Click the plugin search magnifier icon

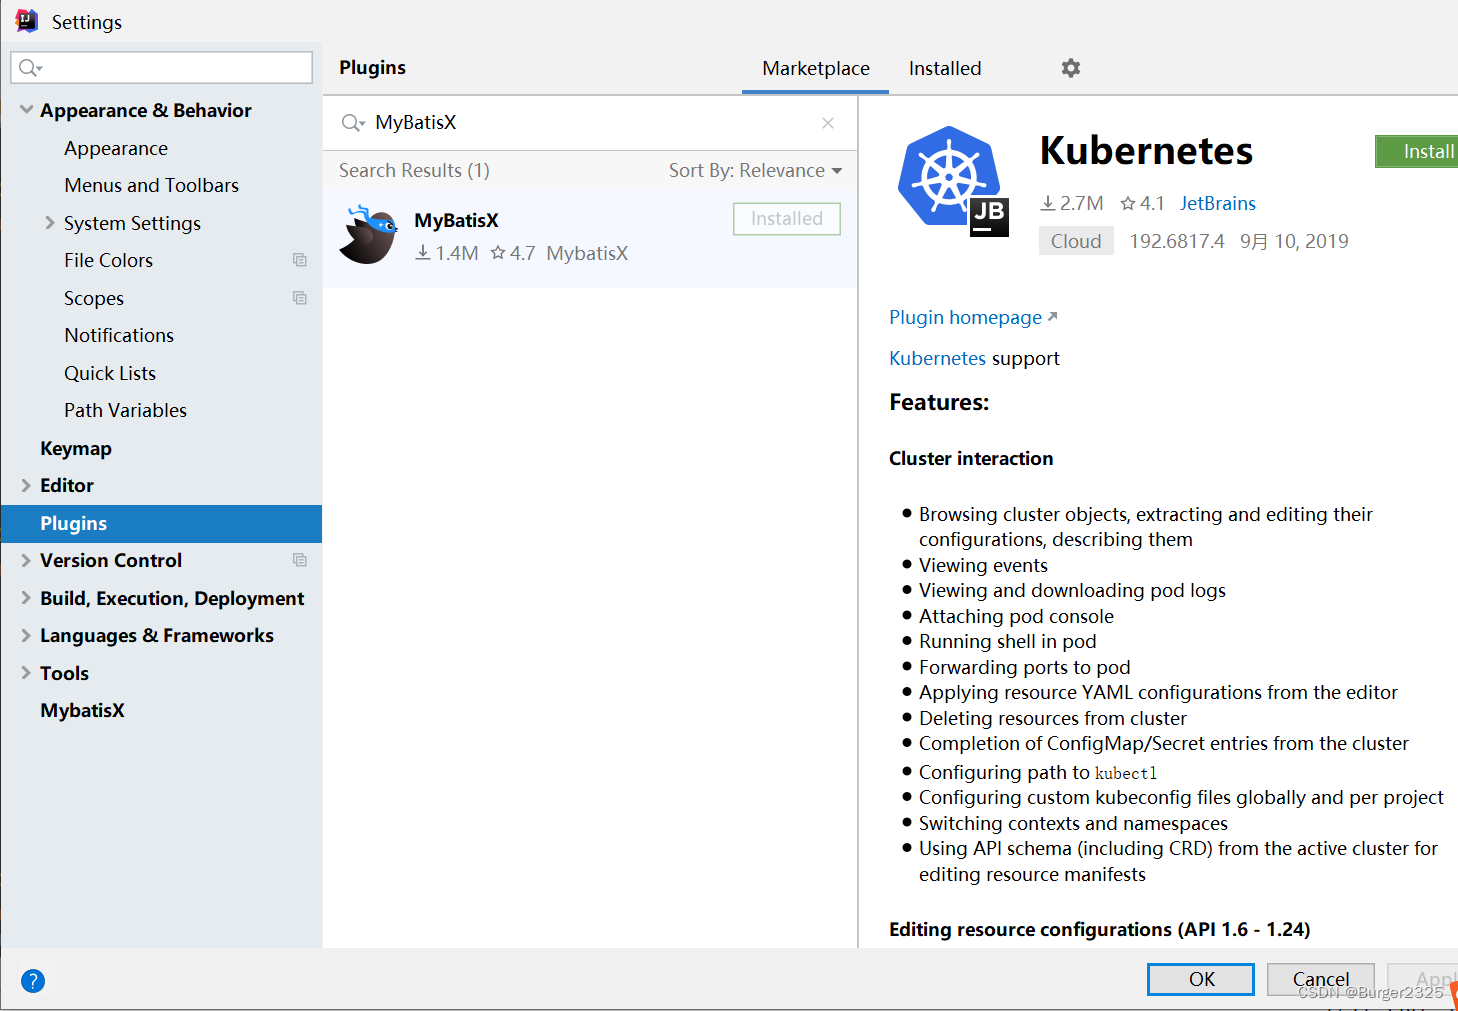click(353, 123)
